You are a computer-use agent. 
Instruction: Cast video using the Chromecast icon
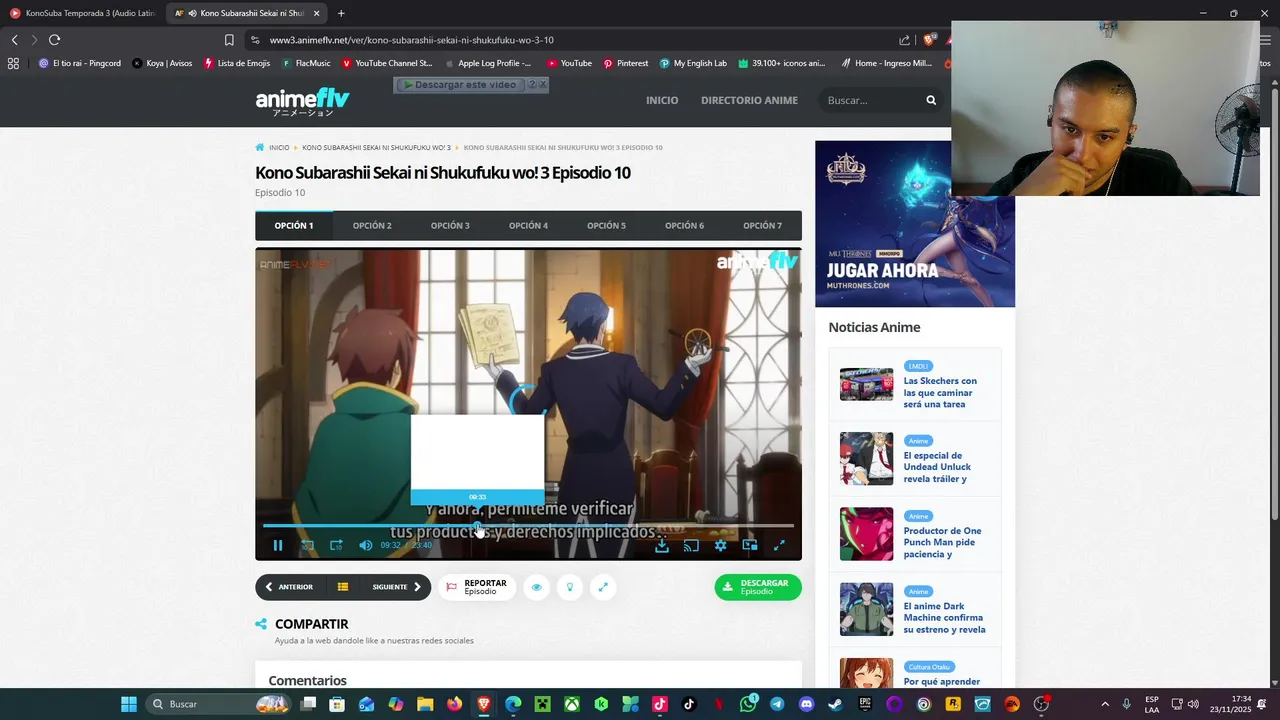[x=691, y=545]
